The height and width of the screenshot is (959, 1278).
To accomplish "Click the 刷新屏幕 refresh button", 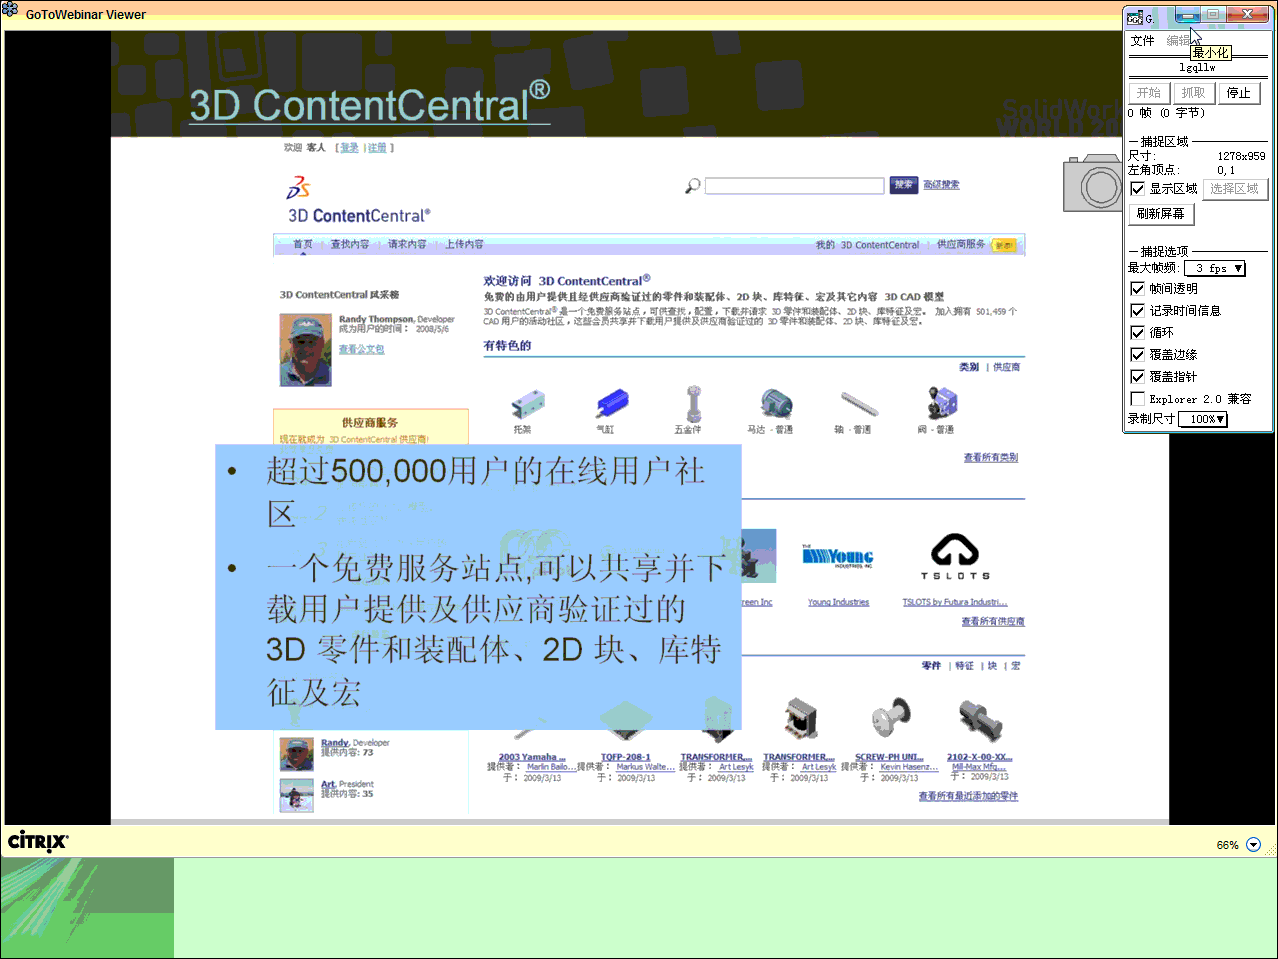I will (x=1161, y=214).
